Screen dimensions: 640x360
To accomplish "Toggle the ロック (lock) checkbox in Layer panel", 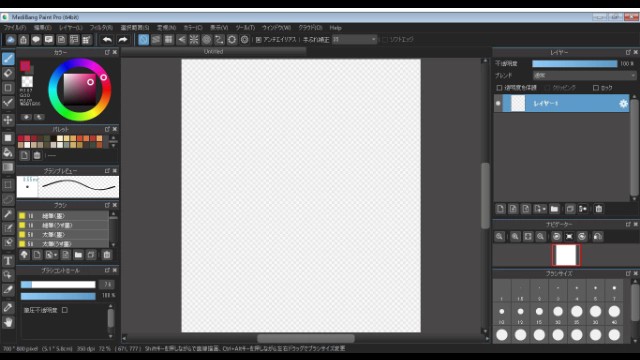I will coord(596,88).
